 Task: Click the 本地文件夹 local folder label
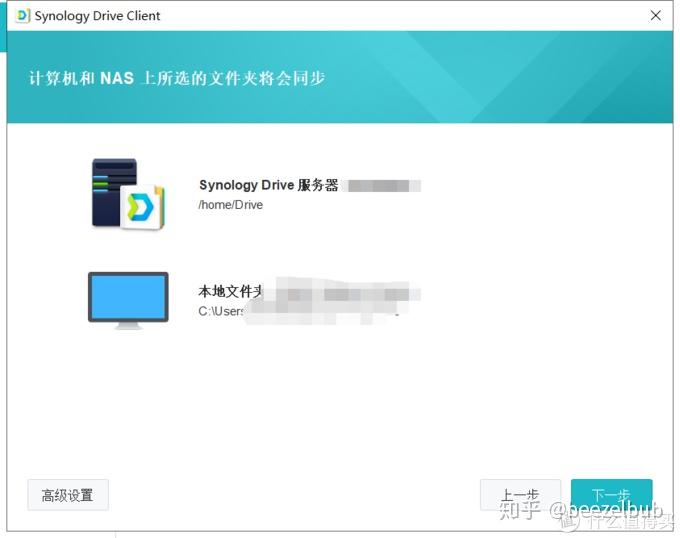click(231, 291)
